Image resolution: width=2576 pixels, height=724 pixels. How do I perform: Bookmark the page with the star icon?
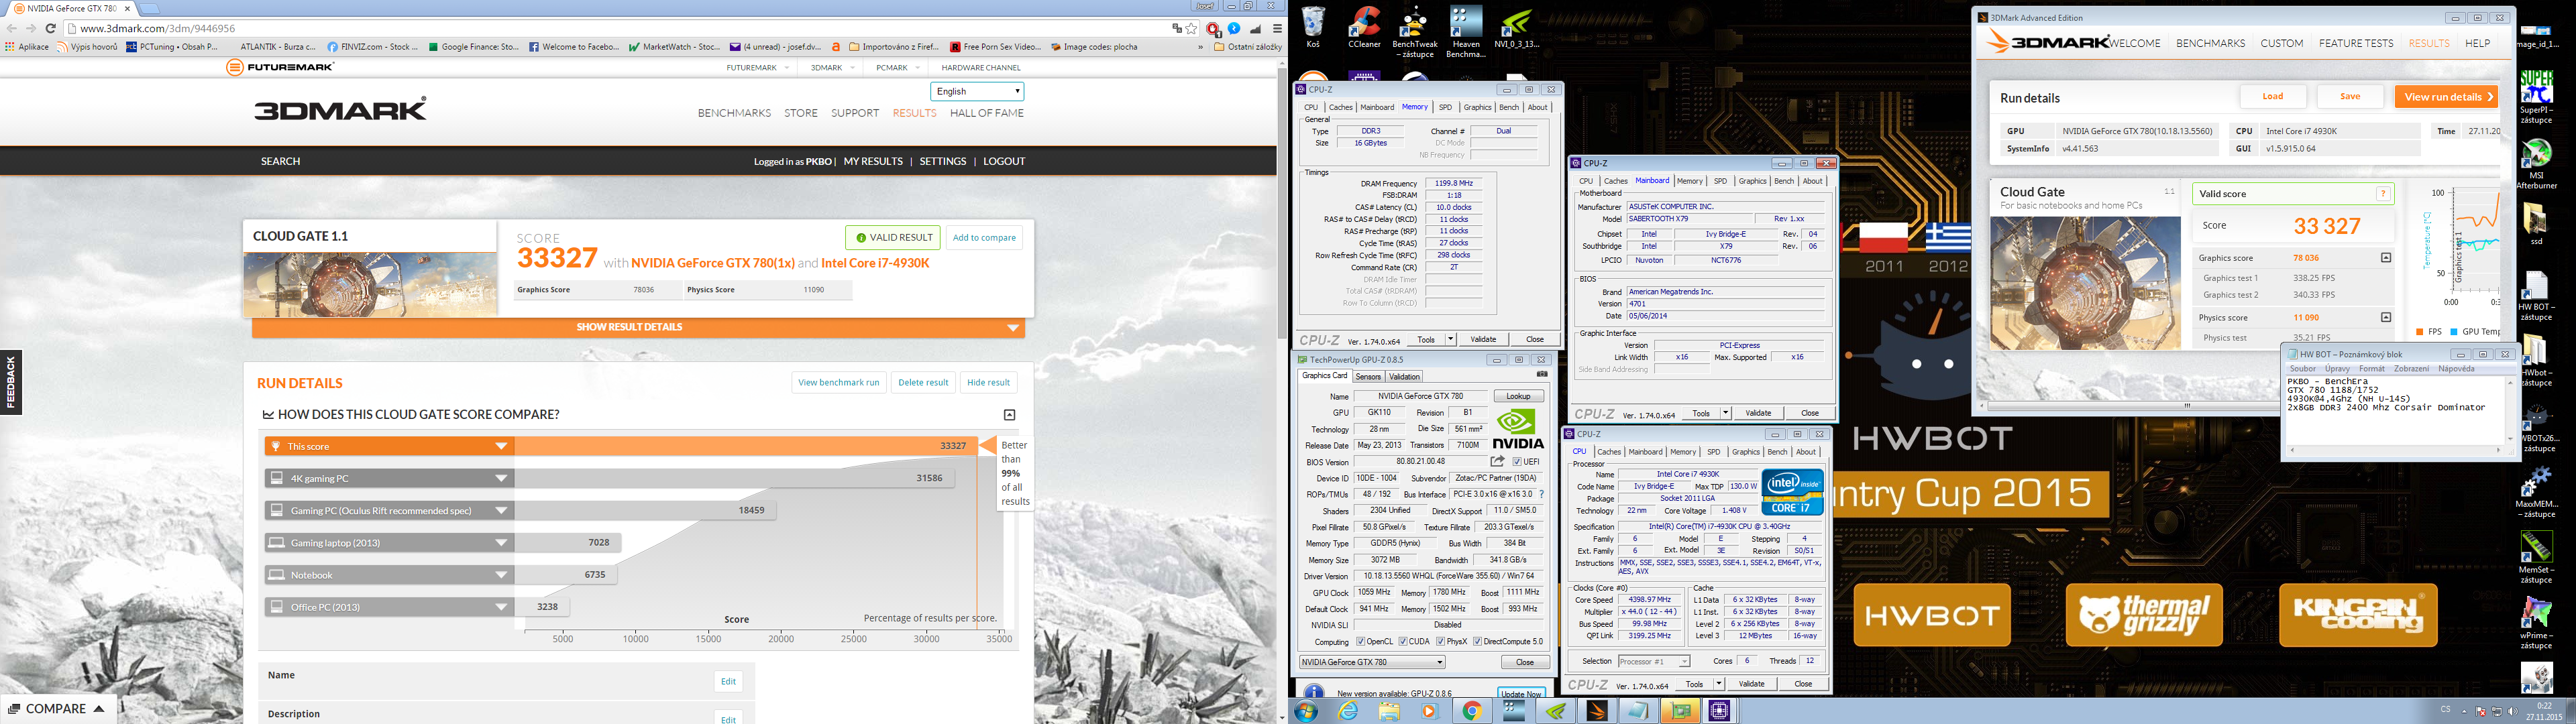tap(1192, 29)
